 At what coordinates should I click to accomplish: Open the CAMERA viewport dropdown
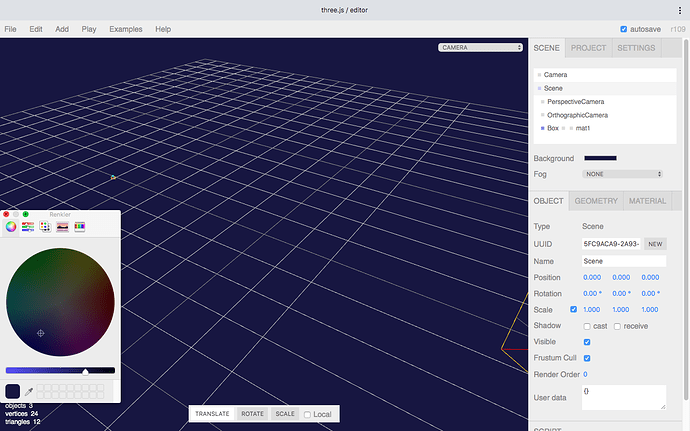click(x=480, y=48)
